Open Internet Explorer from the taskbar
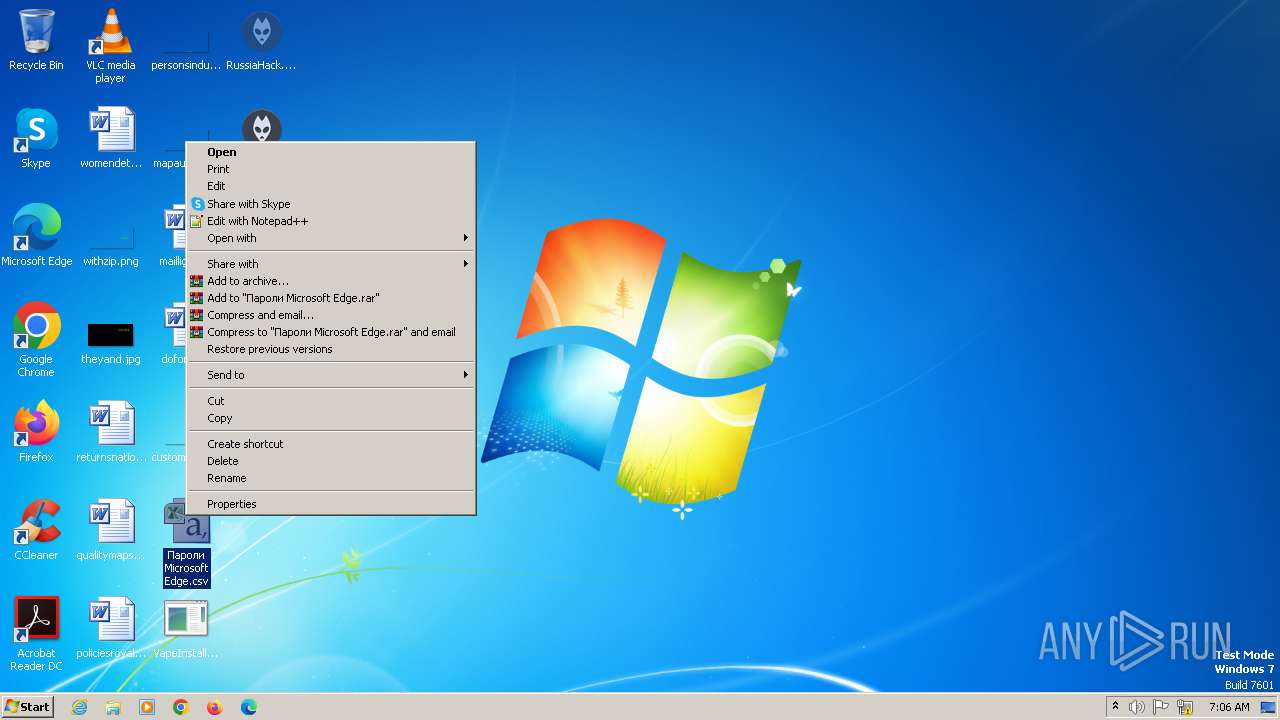The height and width of the screenshot is (720, 1280). pyautogui.click(x=79, y=707)
